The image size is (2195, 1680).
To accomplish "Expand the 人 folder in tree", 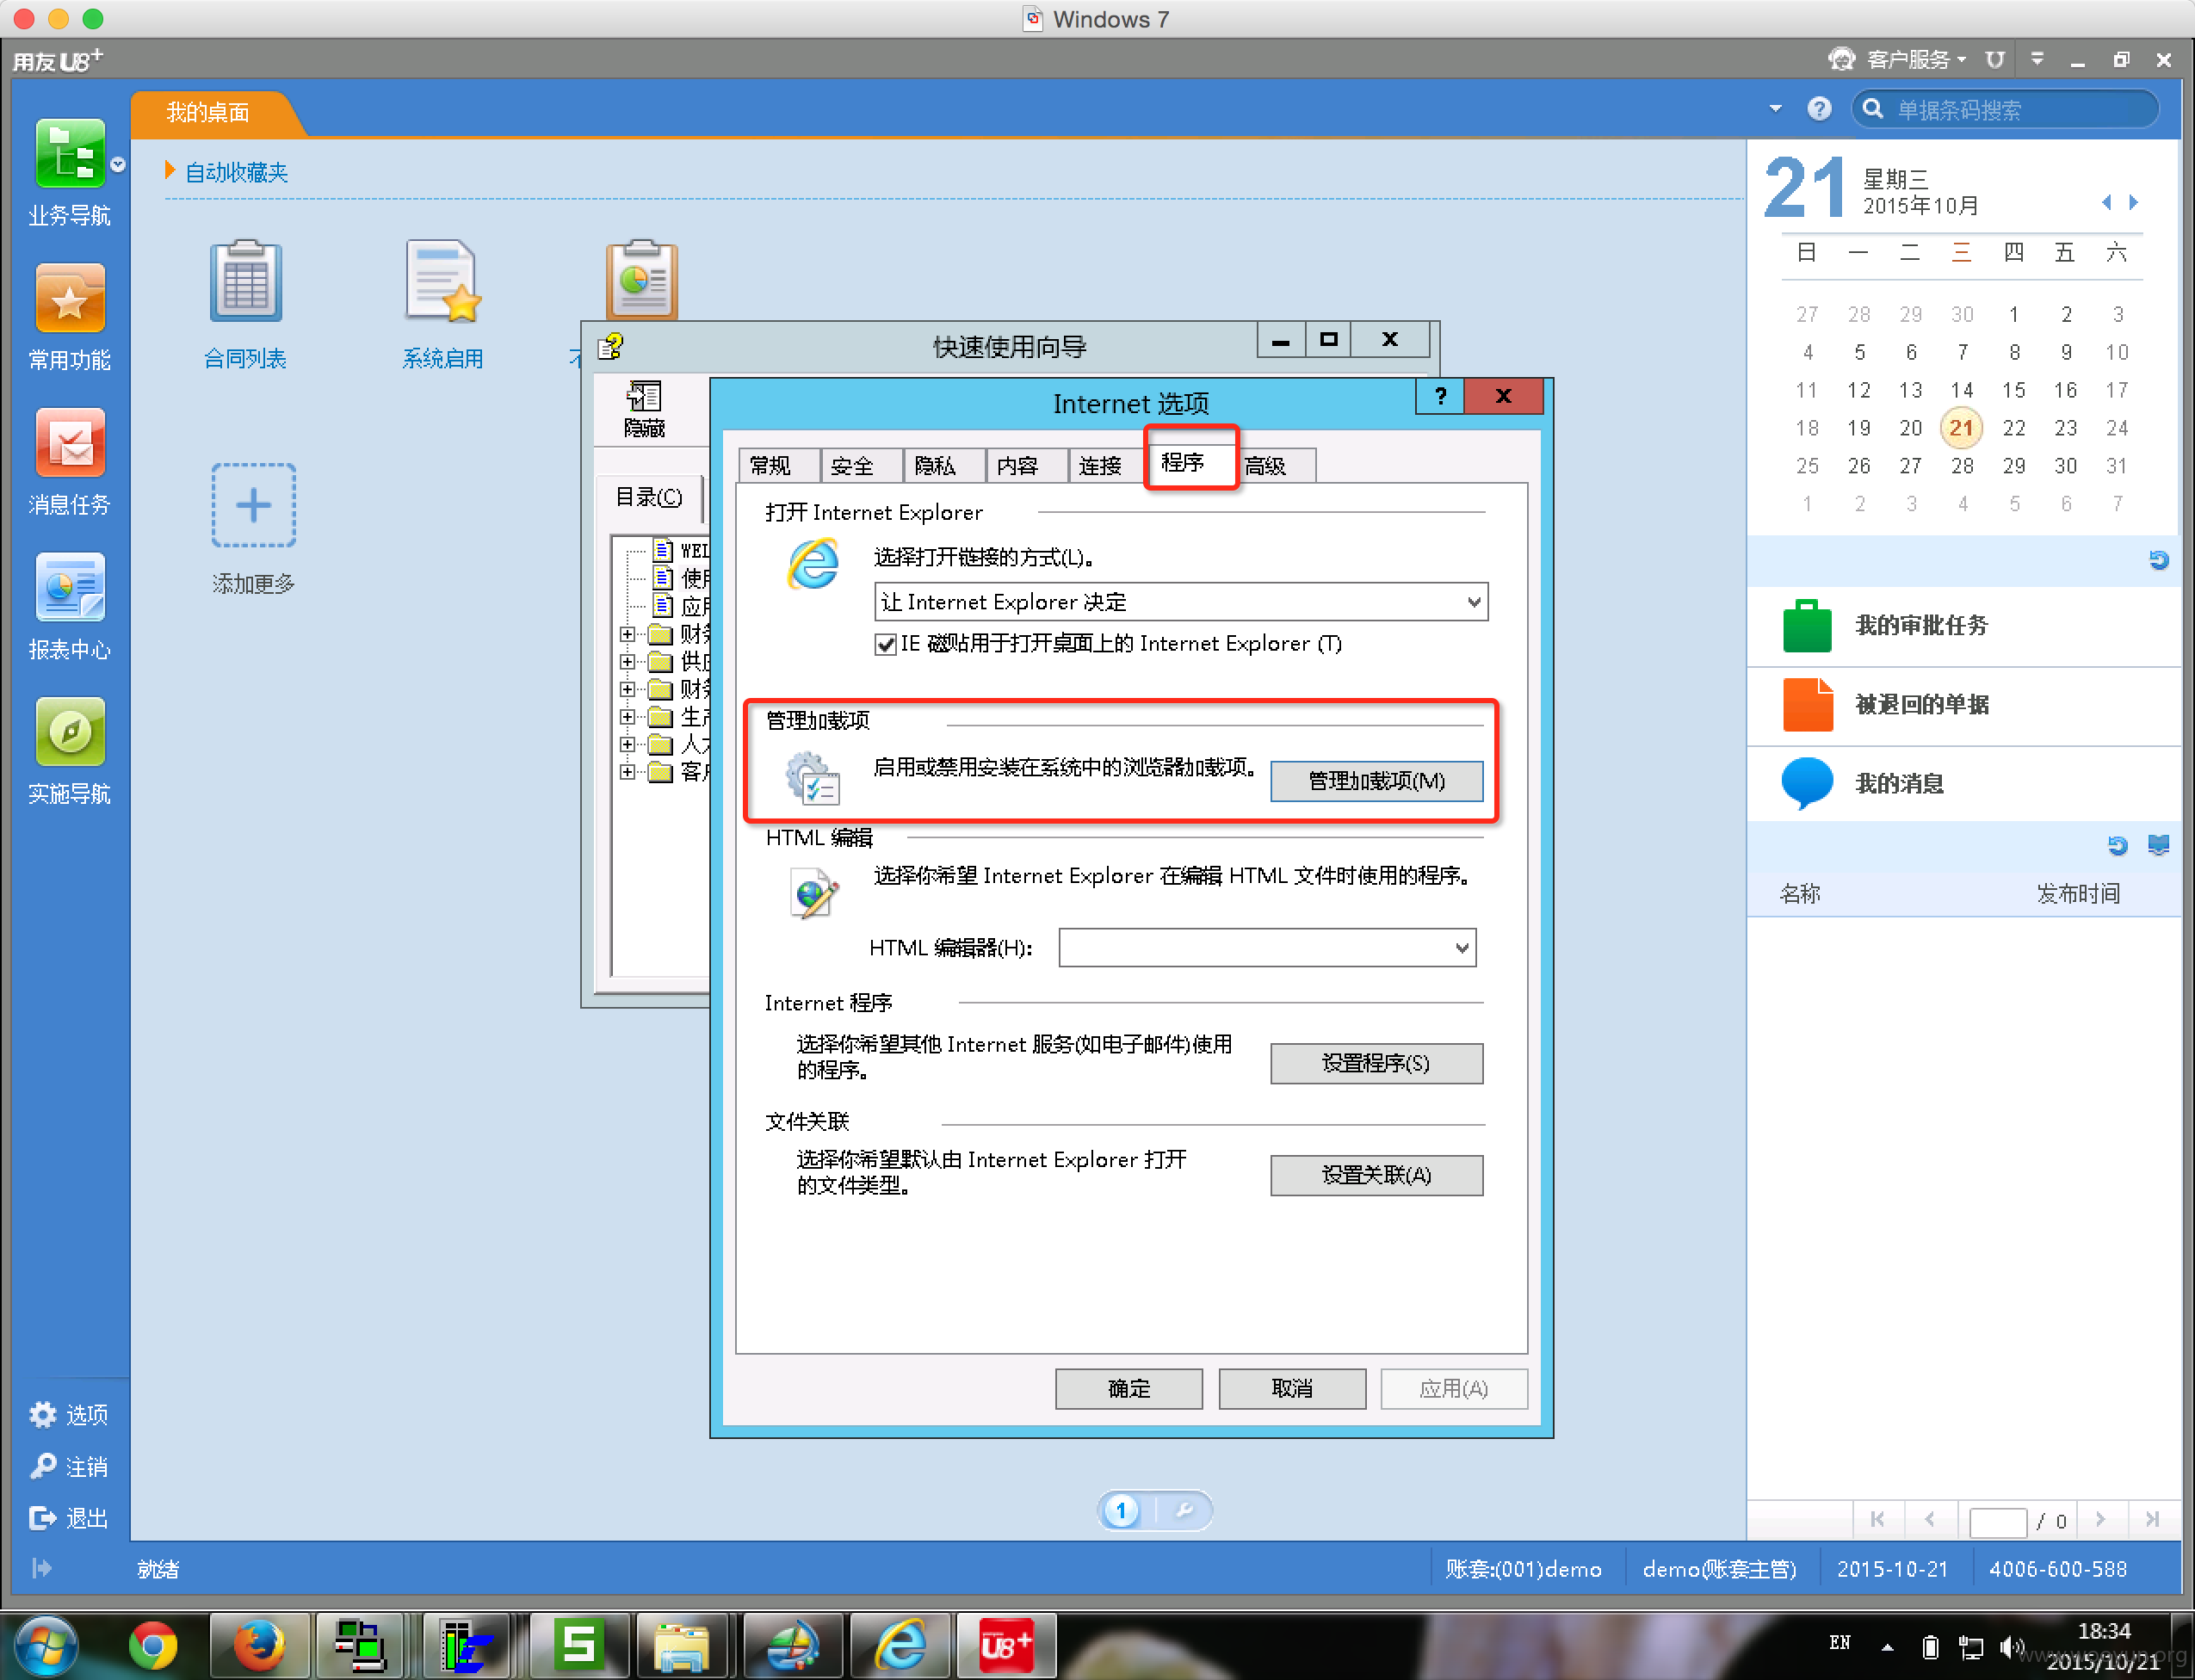I will pos(627,744).
